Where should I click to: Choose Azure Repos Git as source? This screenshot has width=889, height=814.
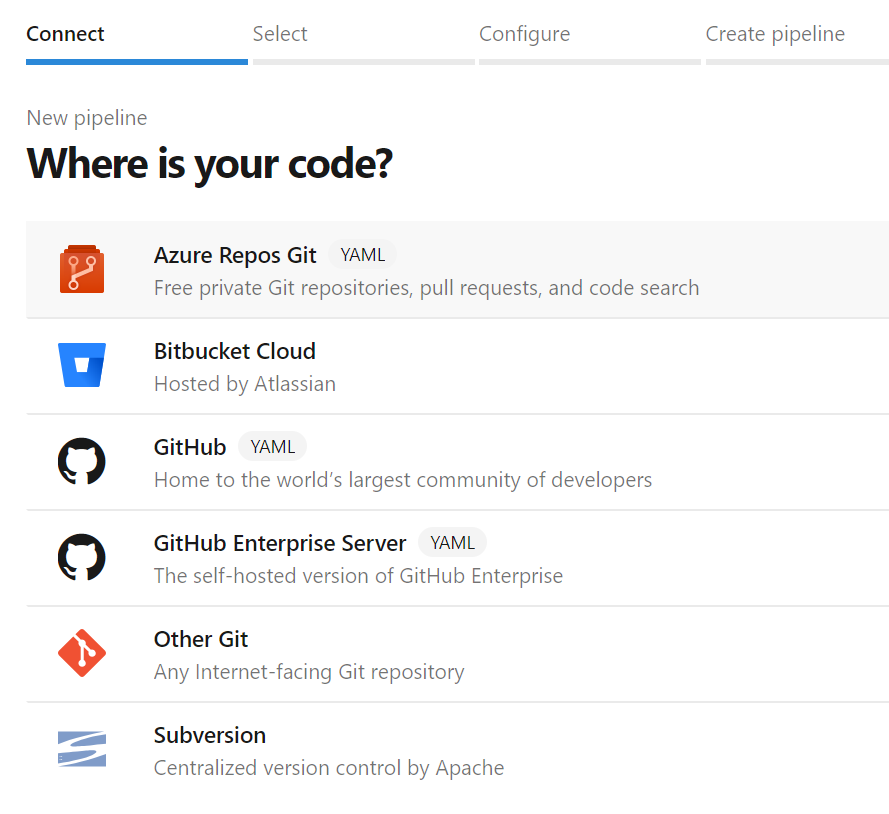coord(235,255)
